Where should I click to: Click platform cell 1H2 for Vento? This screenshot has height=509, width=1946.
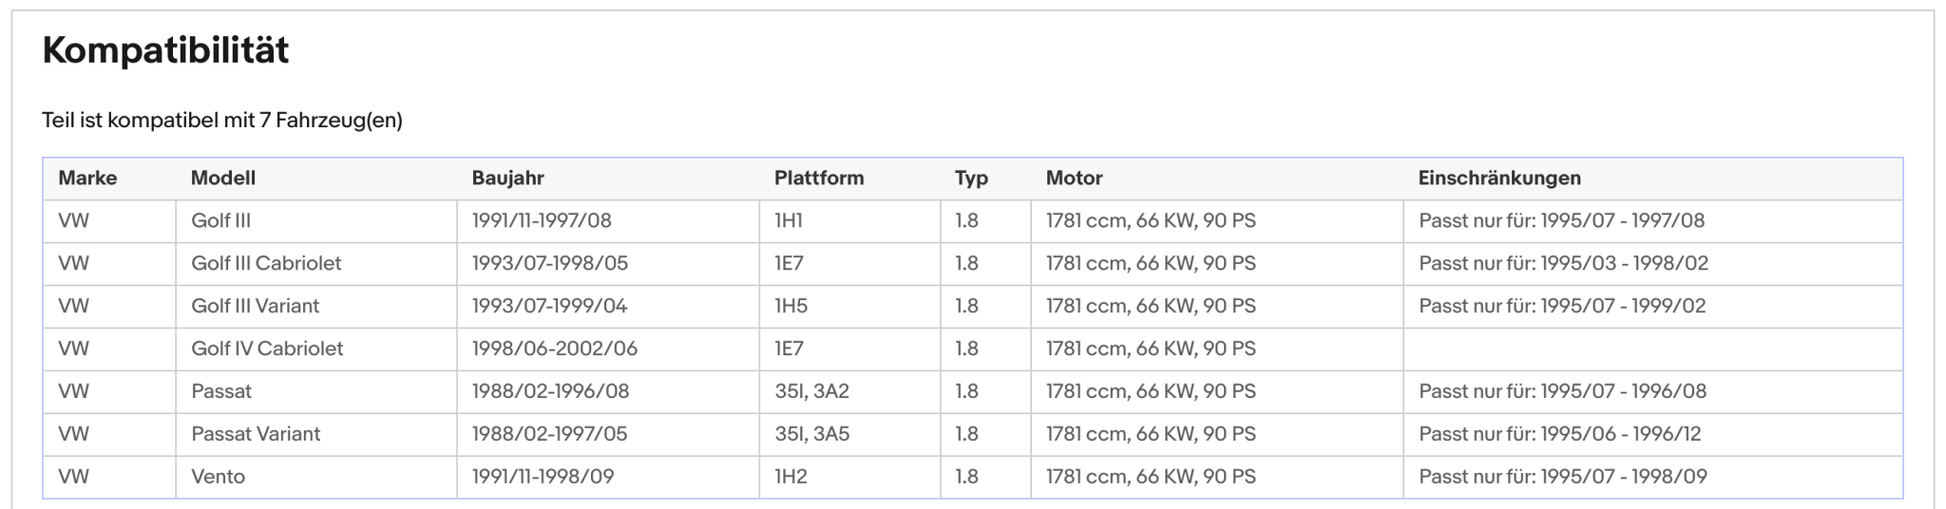[790, 477]
